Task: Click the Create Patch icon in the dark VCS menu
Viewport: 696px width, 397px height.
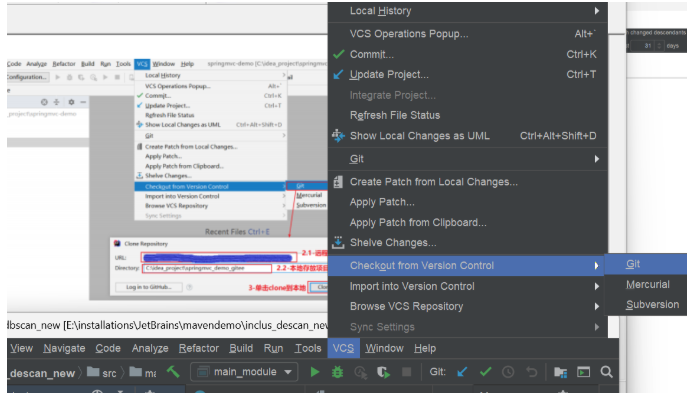Action: point(338,182)
